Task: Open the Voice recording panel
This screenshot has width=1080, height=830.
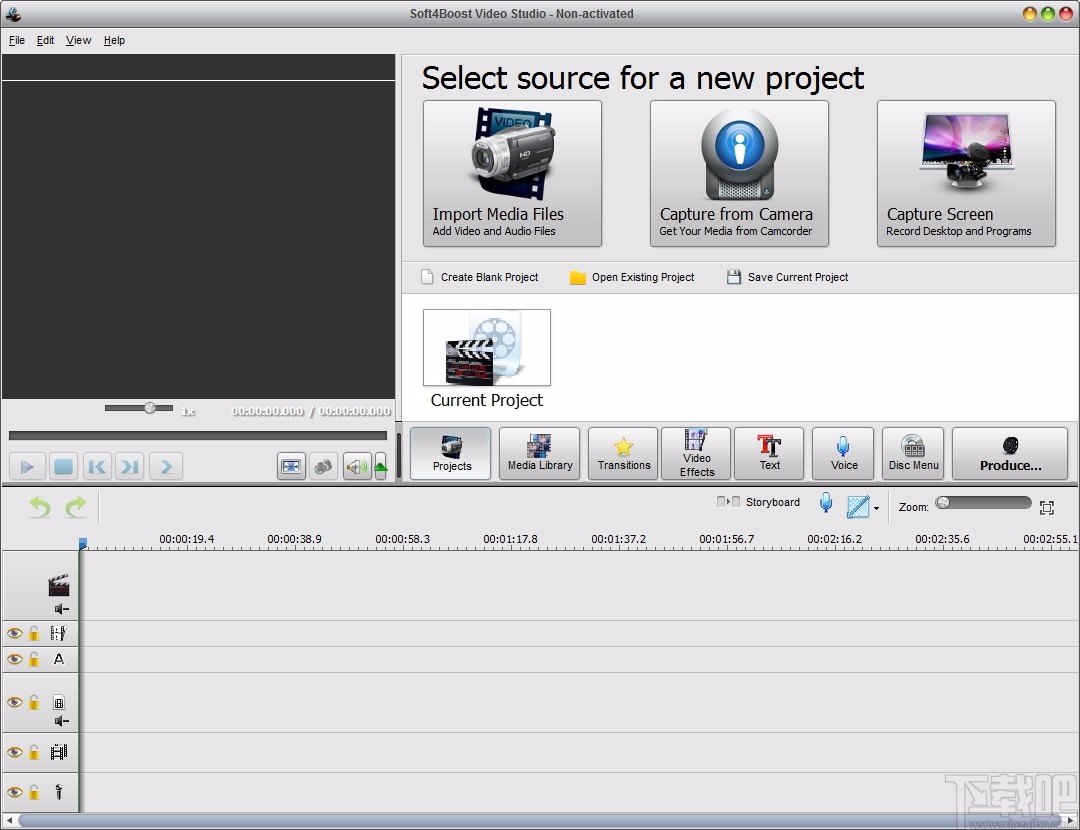Action: click(x=843, y=453)
